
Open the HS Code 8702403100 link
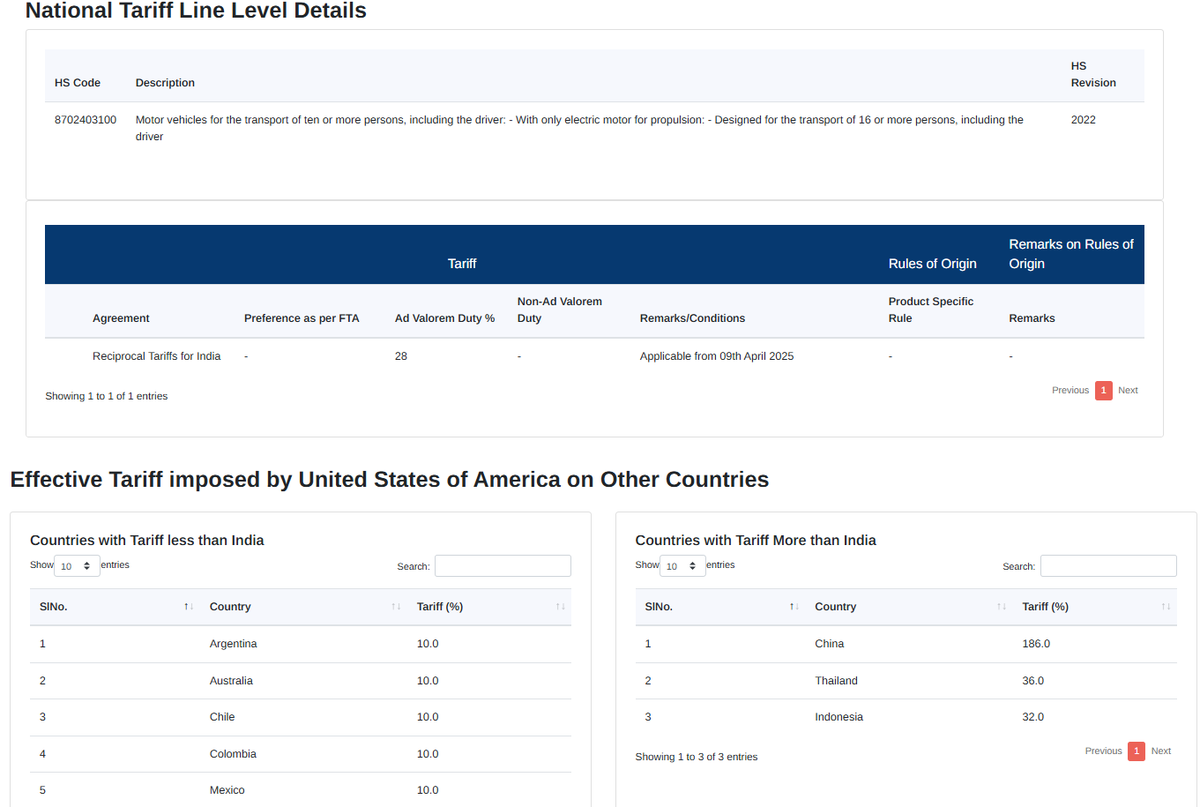85,119
